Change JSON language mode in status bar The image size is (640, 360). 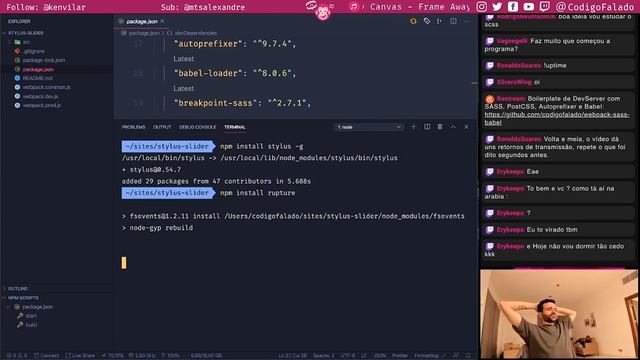[x=379, y=356]
